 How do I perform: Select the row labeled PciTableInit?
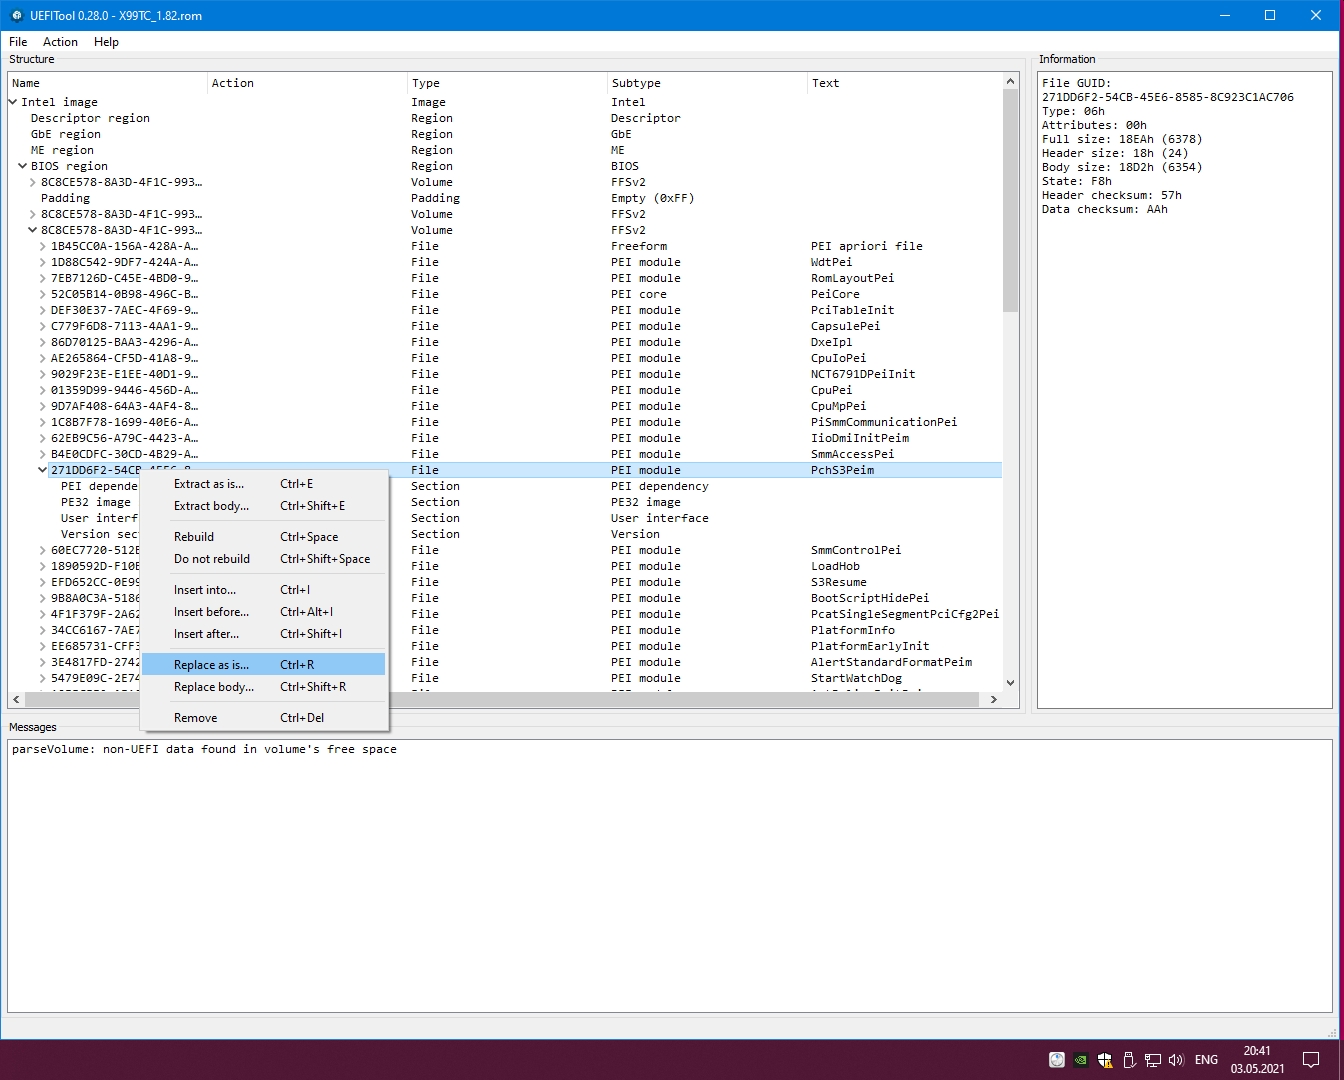click(505, 310)
